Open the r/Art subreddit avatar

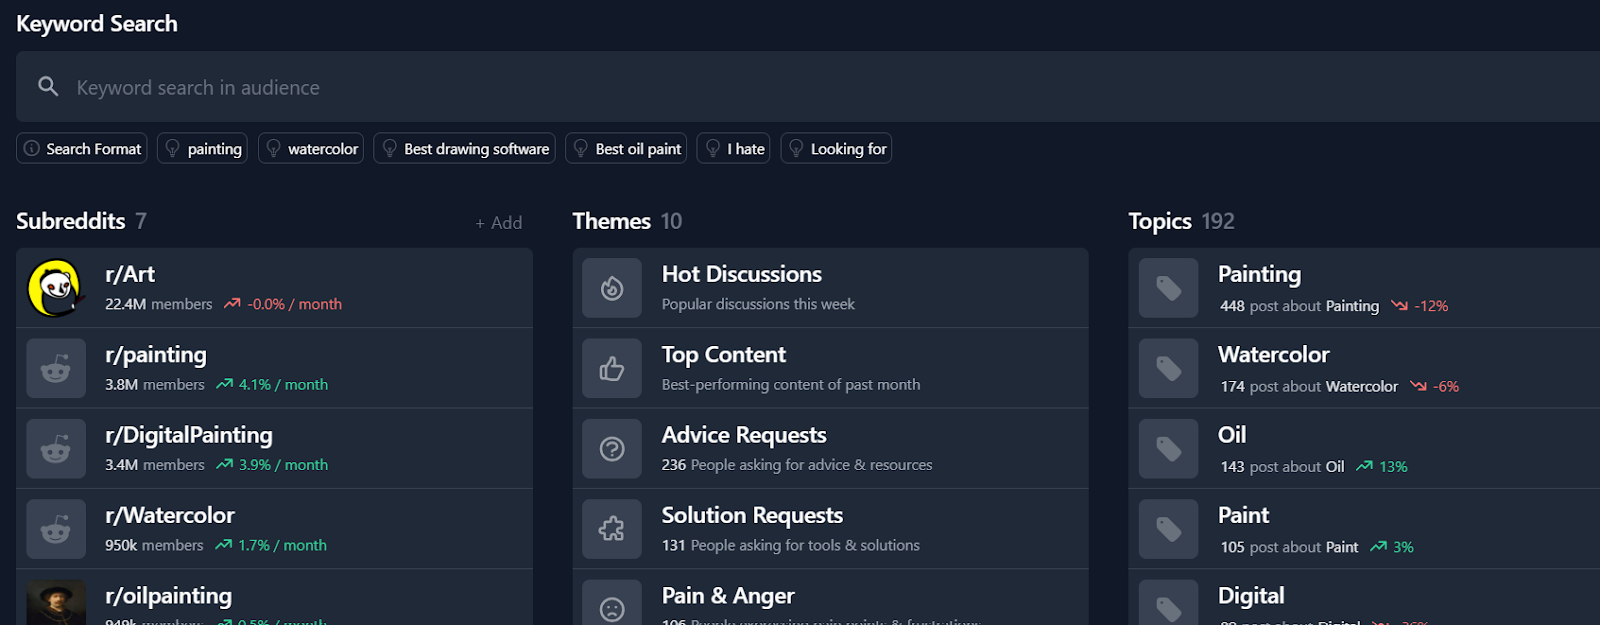pyautogui.click(x=56, y=288)
